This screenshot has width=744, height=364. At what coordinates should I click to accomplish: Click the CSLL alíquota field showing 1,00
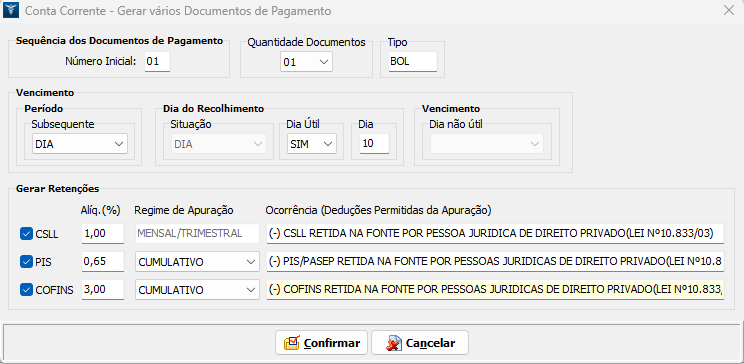point(102,233)
